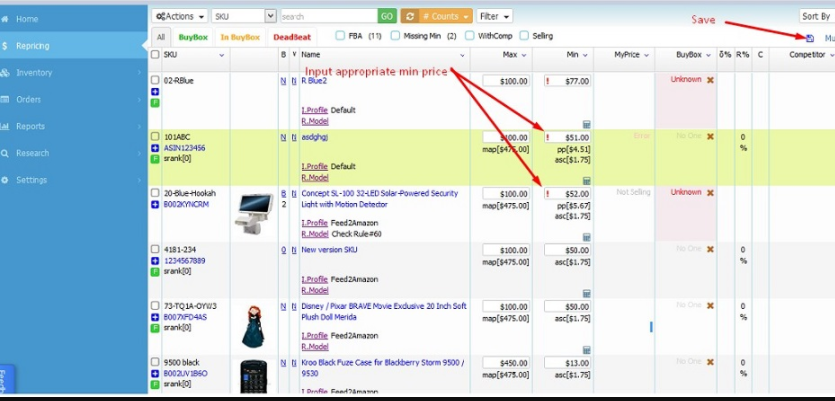
Task: Enable the FBA filter checkbox
Action: tap(341, 36)
